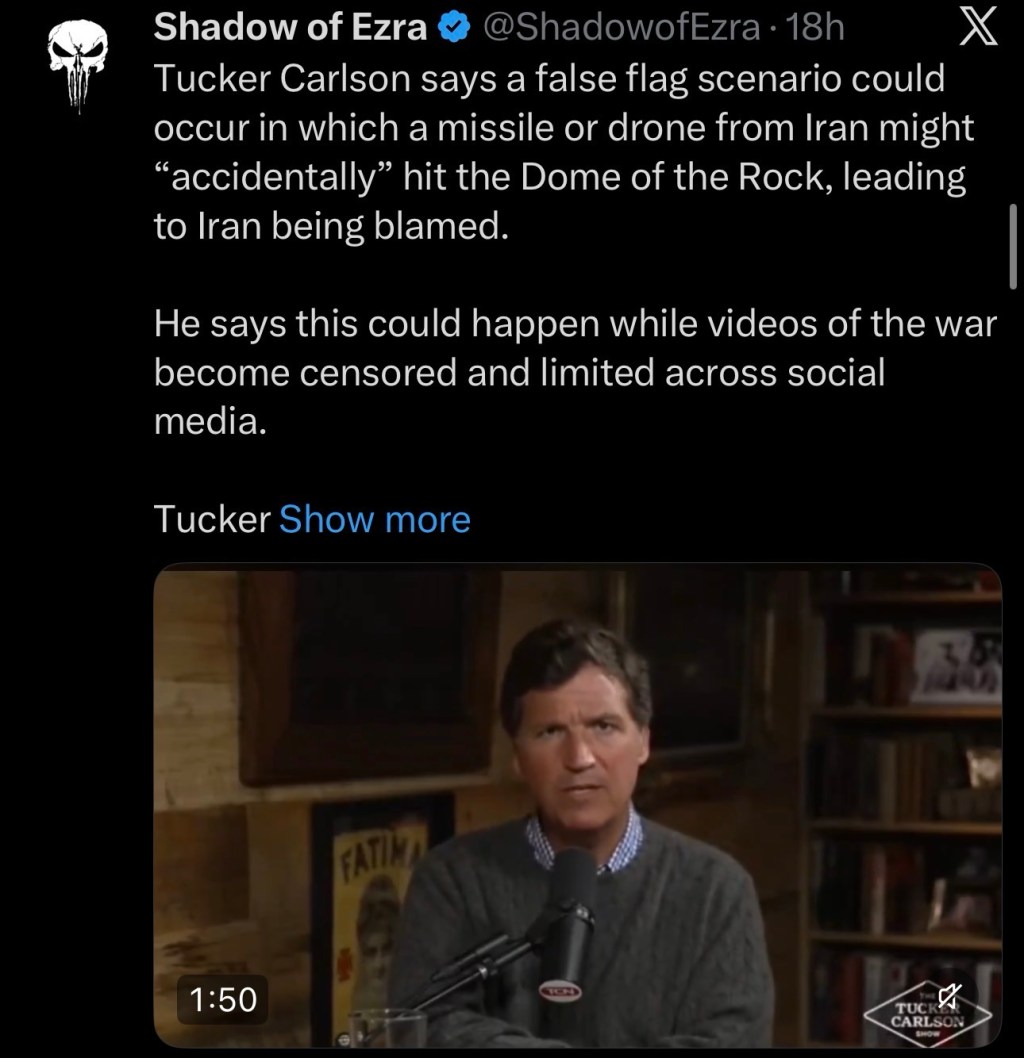Click the paragraph starting with He says
Image resolution: width=1024 pixels, height=1058 pixels.
click(575, 372)
